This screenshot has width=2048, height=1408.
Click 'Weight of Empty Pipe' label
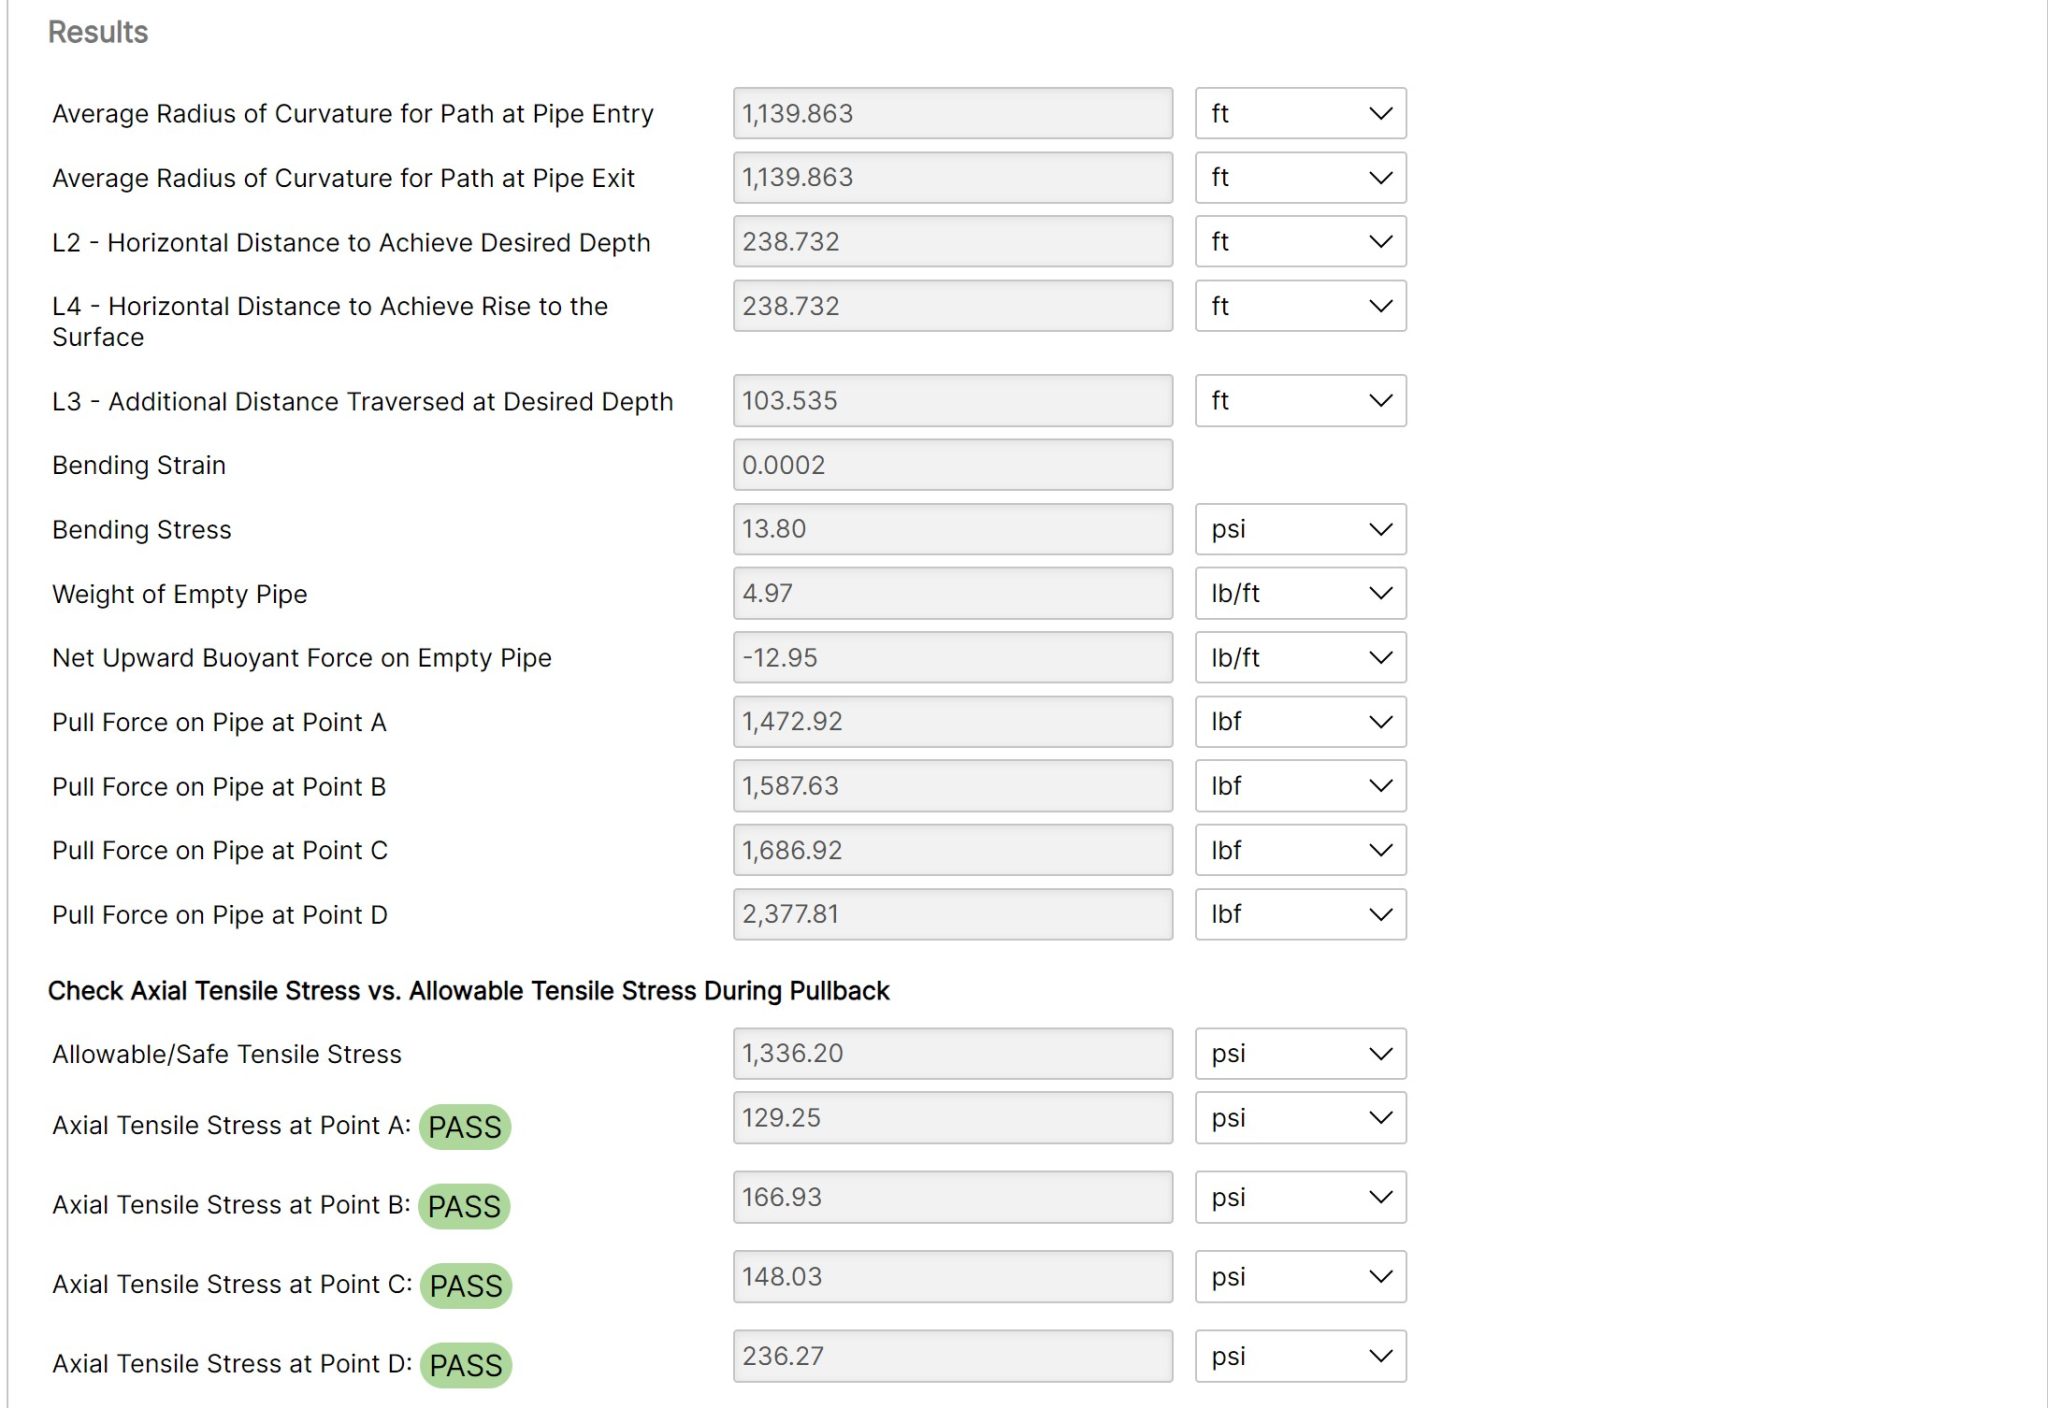coord(180,594)
